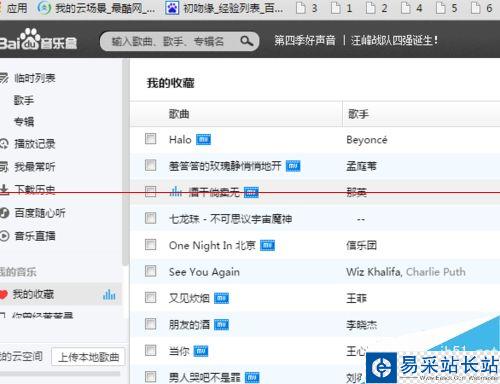Tick checkbox for 男人哭吧不是罪

(150, 377)
